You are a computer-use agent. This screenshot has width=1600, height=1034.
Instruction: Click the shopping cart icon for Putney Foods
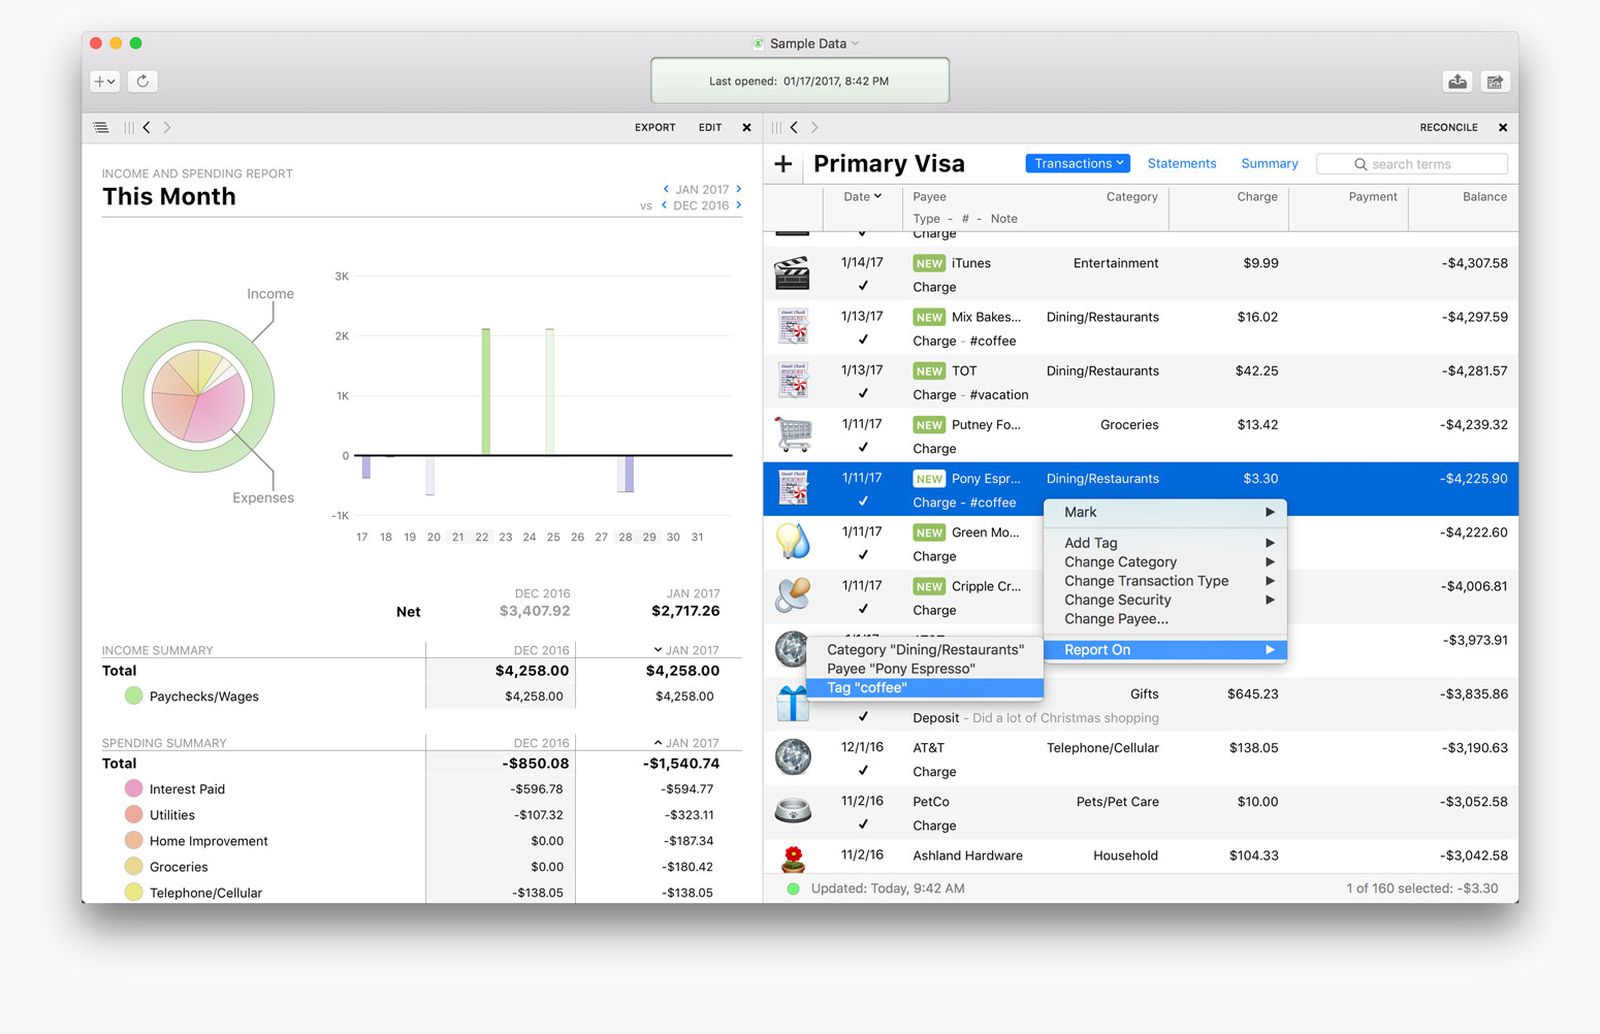[793, 433]
